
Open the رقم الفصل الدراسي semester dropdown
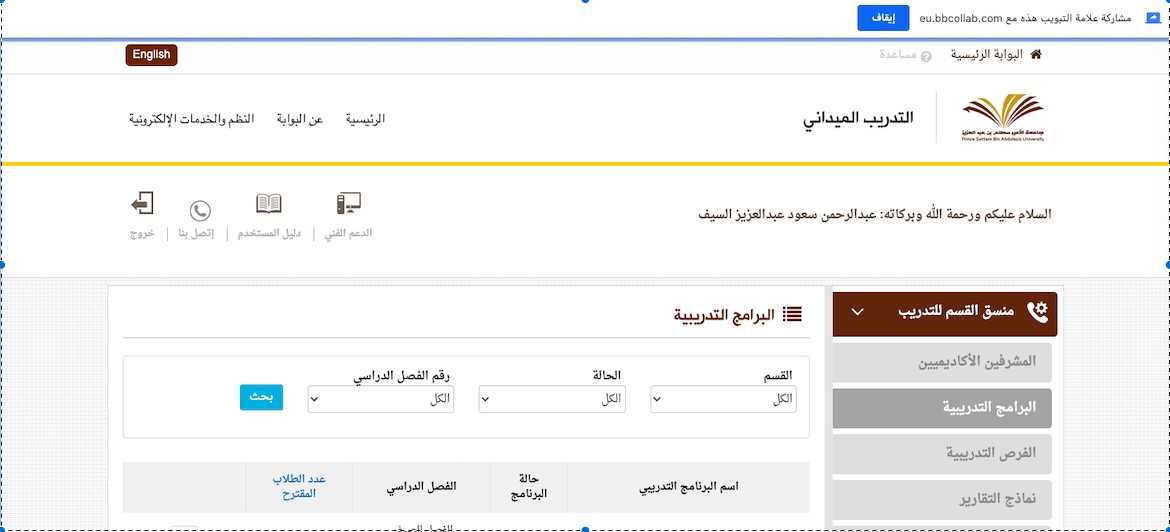coord(380,399)
